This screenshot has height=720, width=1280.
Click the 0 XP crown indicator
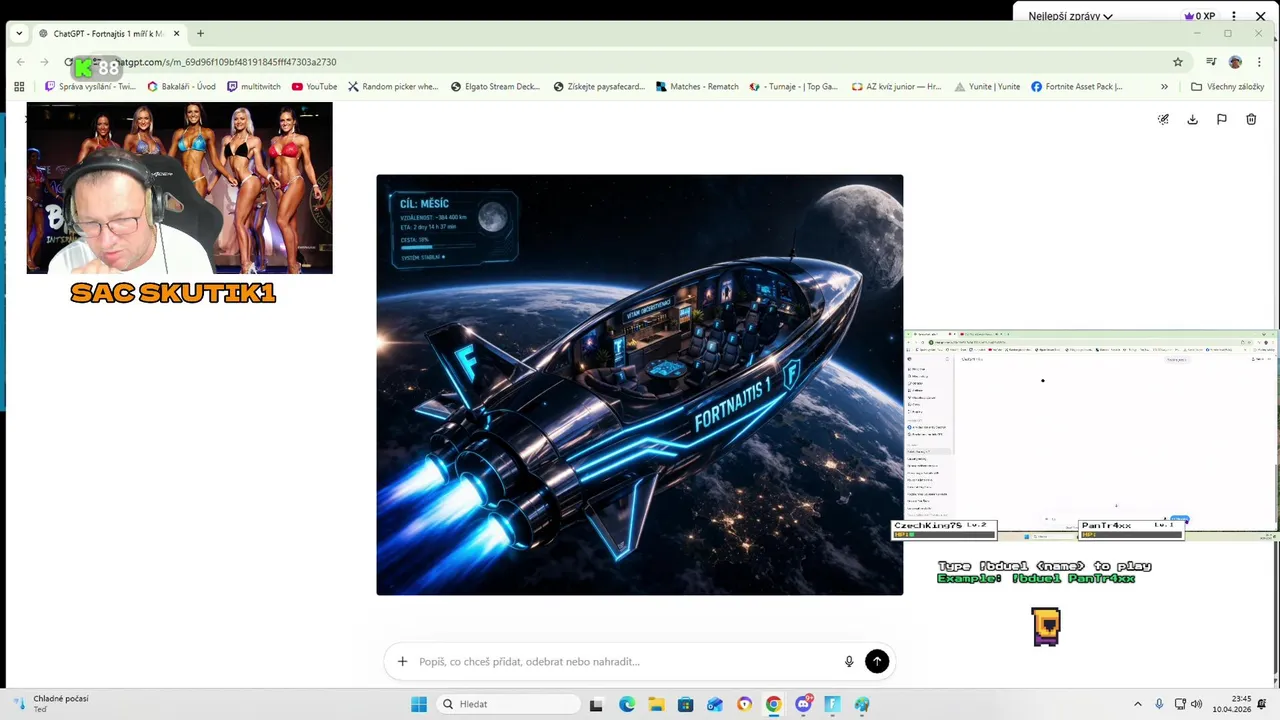[1200, 16]
